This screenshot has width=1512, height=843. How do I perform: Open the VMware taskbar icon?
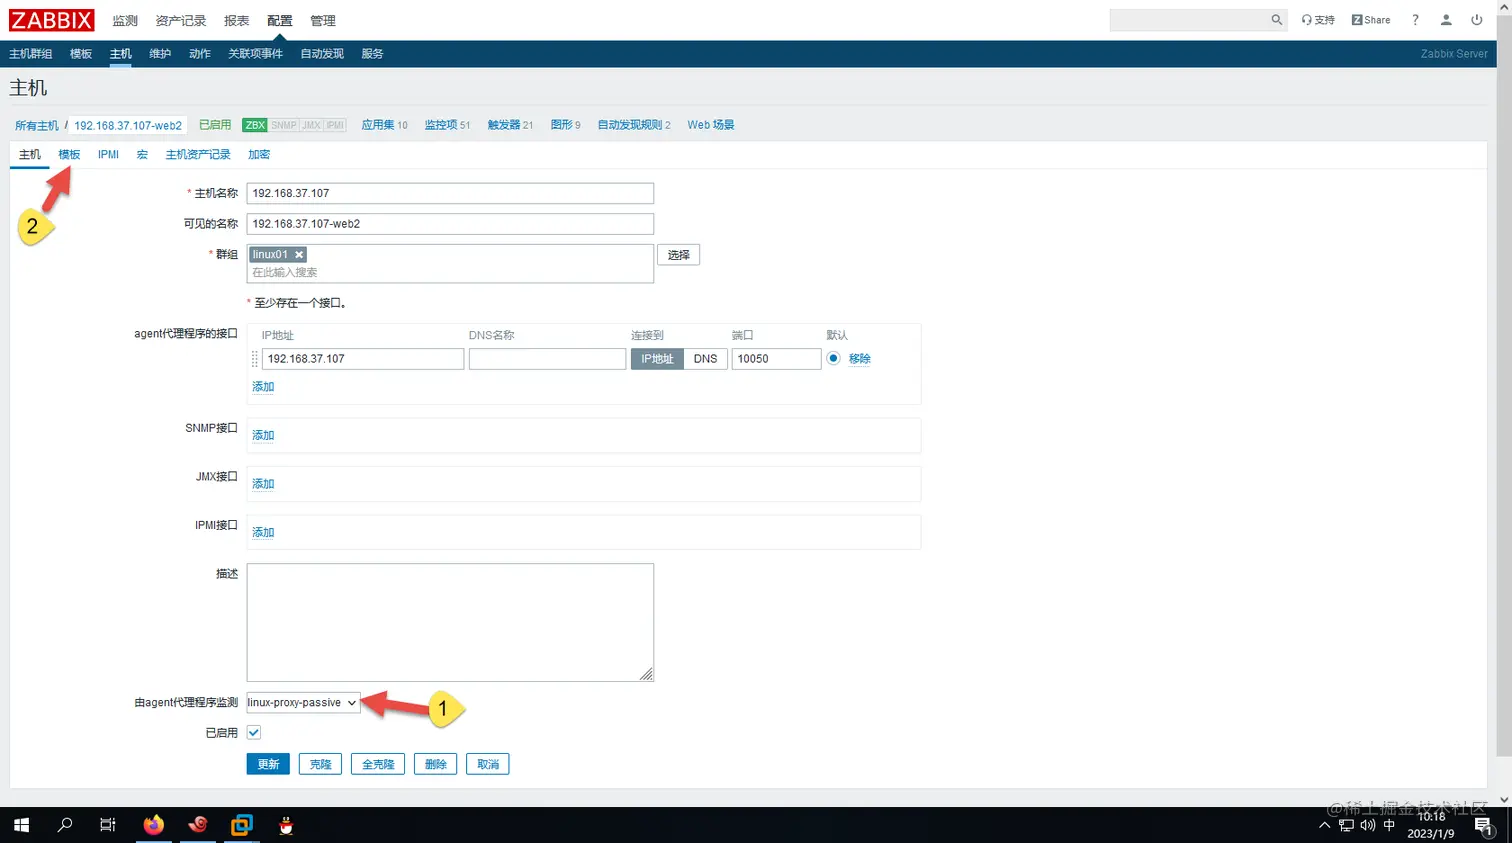(x=242, y=825)
